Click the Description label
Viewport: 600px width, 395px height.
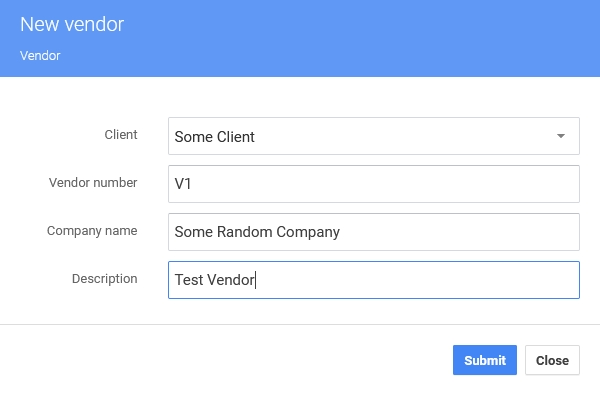coord(104,279)
